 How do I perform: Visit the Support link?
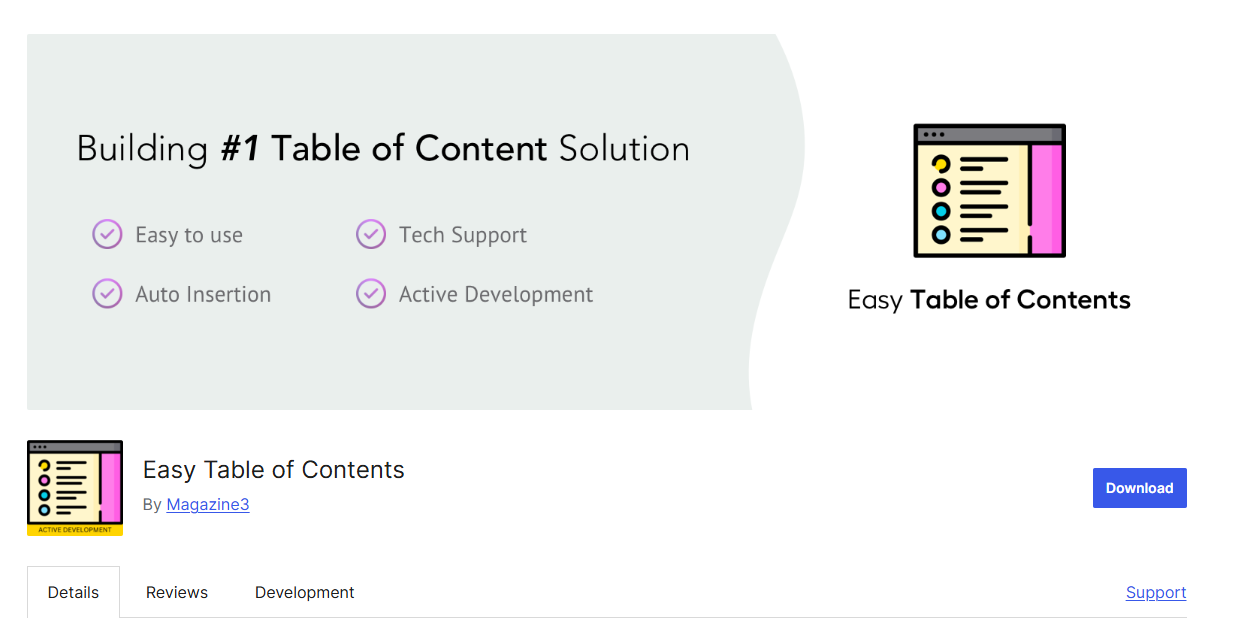(x=1156, y=592)
